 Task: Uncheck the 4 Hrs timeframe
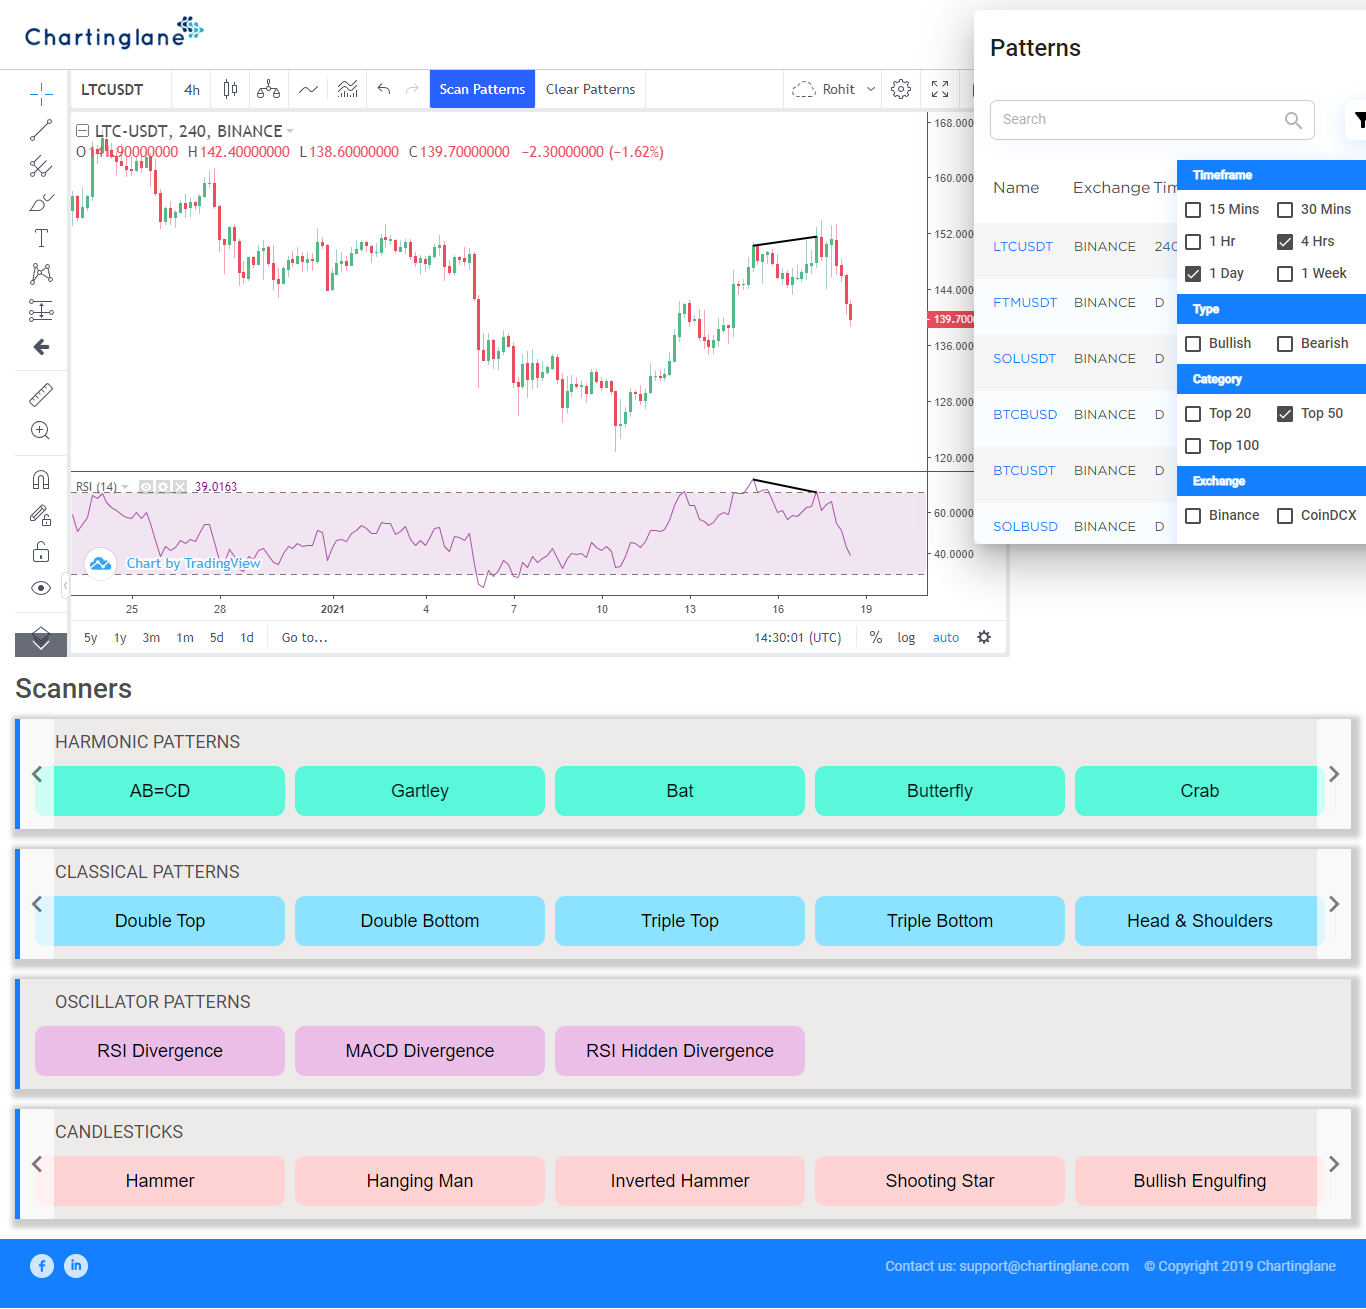pos(1285,242)
